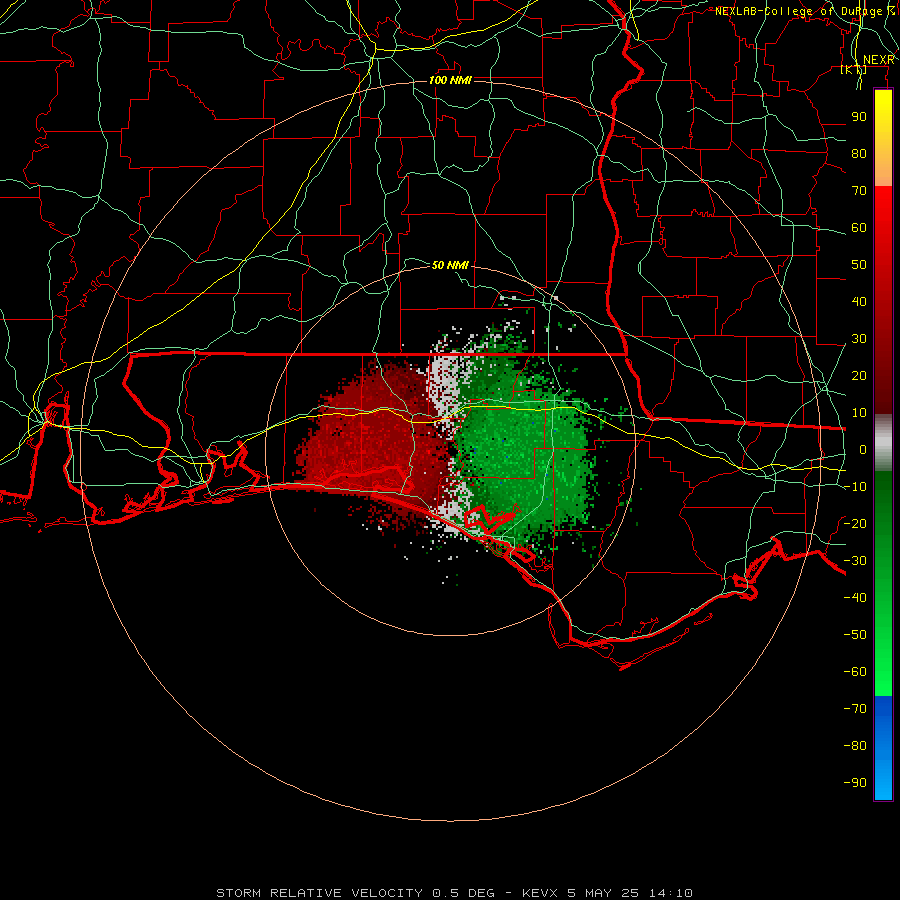Click the "-50" value on the velocity scale
This screenshot has width=900, height=900.
[x=855, y=635]
